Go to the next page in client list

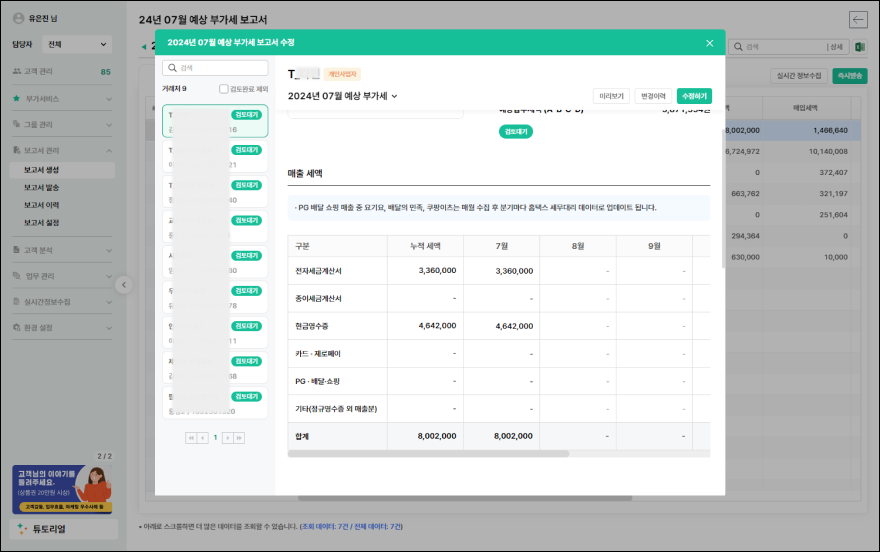(x=227, y=438)
